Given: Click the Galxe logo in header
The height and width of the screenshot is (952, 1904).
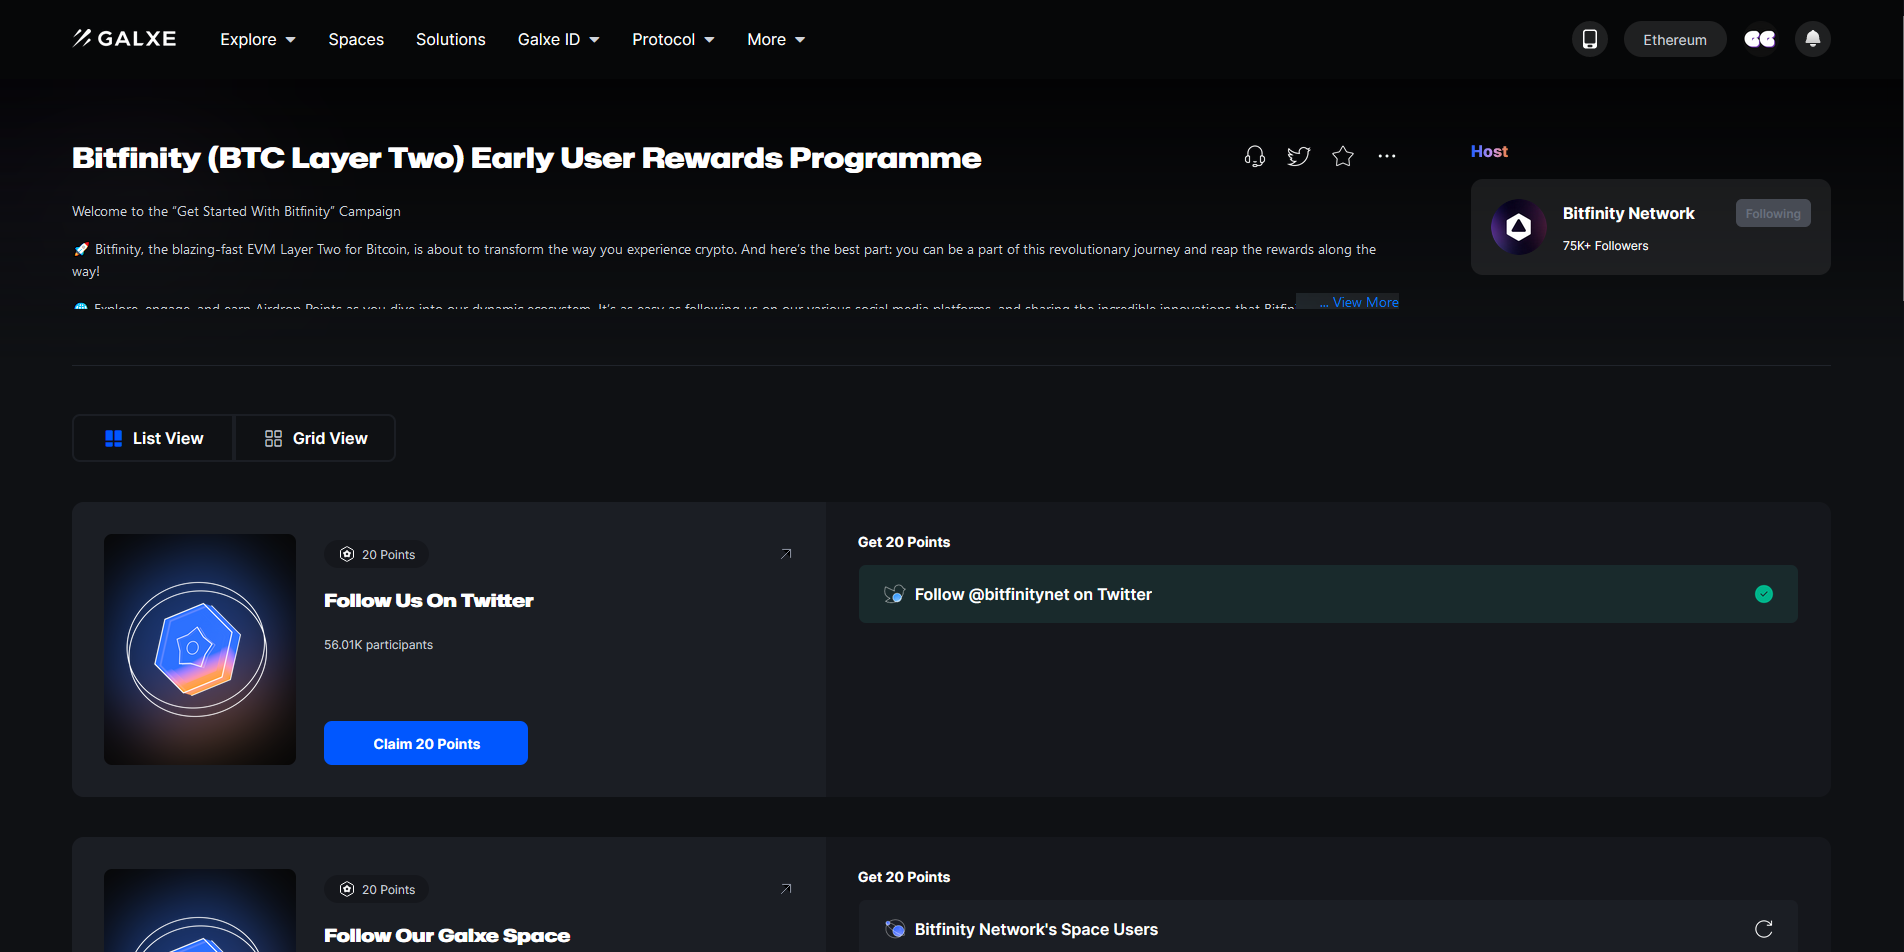Looking at the screenshot, I should pyautogui.click(x=124, y=39).
